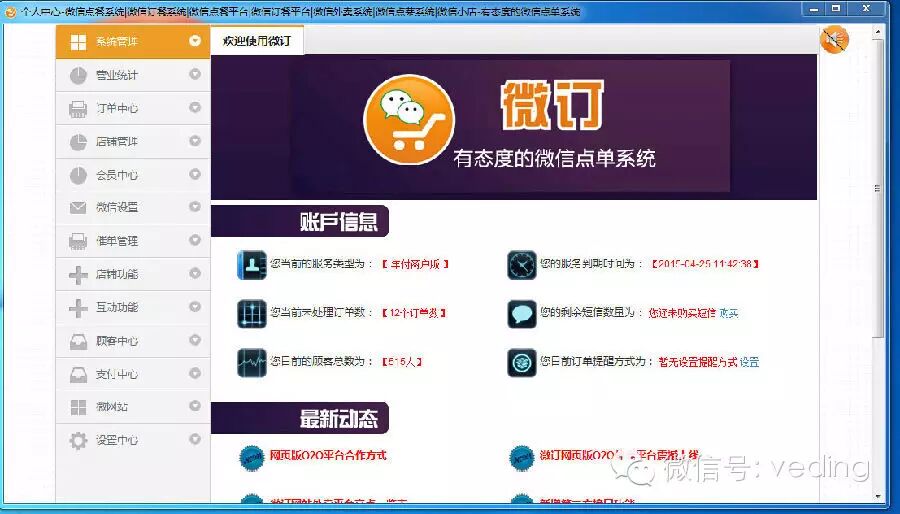900x514 pixels.
Task: Expand the 微网站 menu arrow
Action: pos(195,406)
